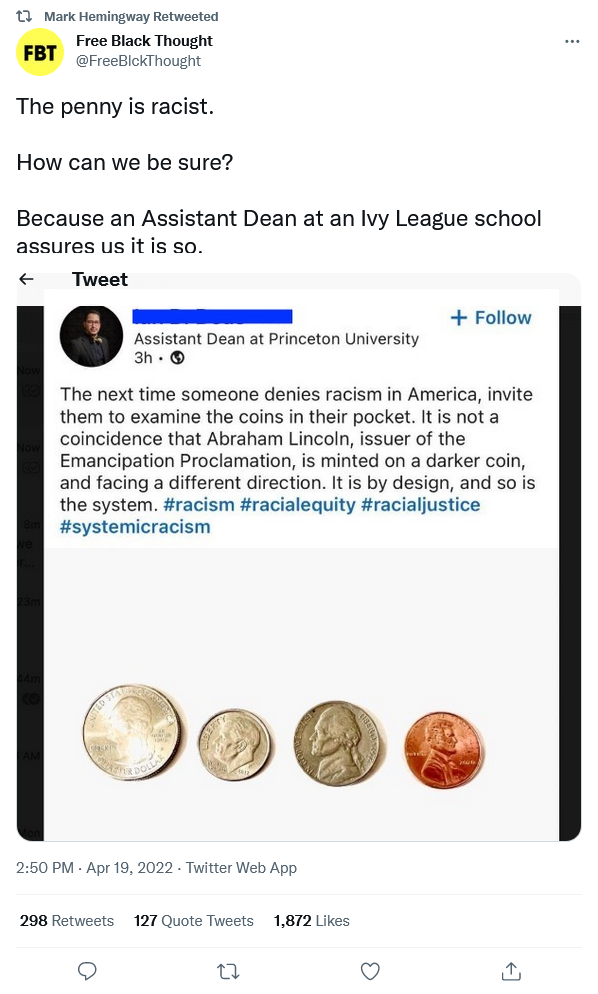This screenshot has height=994, width=598.
Task: Open the #racism hashtag
Action: (x=198, y=505)
